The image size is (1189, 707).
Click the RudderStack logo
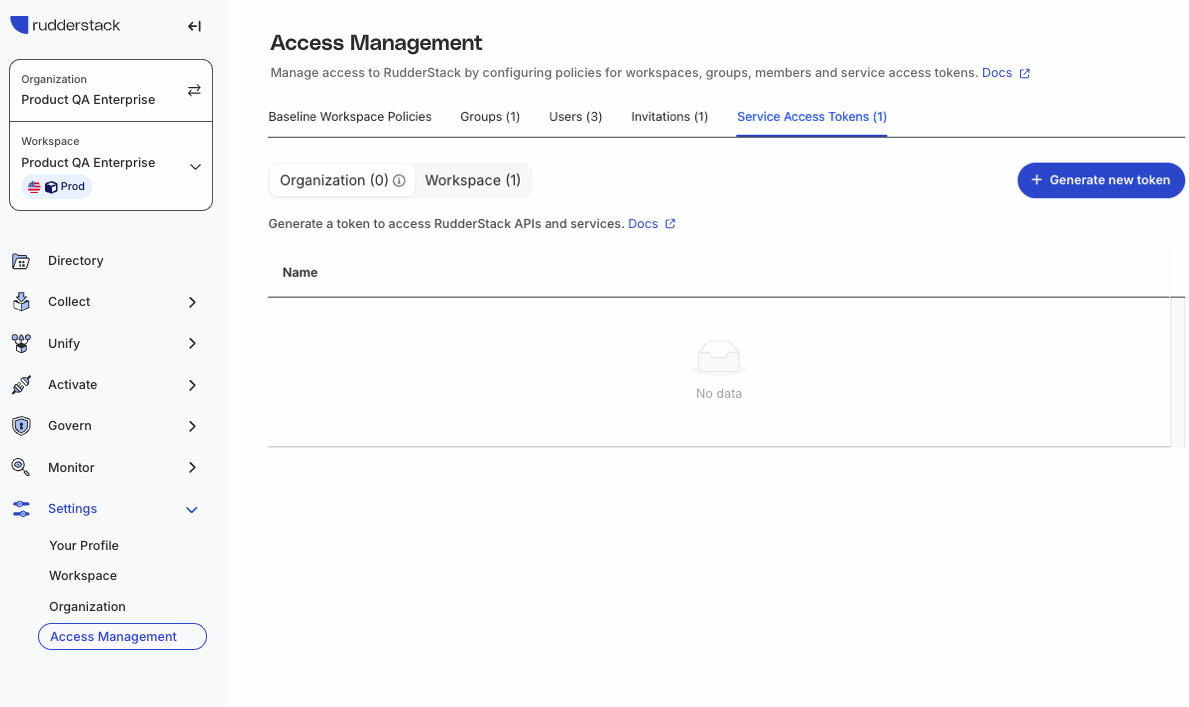pyautogui.click(x=65, y=25)
